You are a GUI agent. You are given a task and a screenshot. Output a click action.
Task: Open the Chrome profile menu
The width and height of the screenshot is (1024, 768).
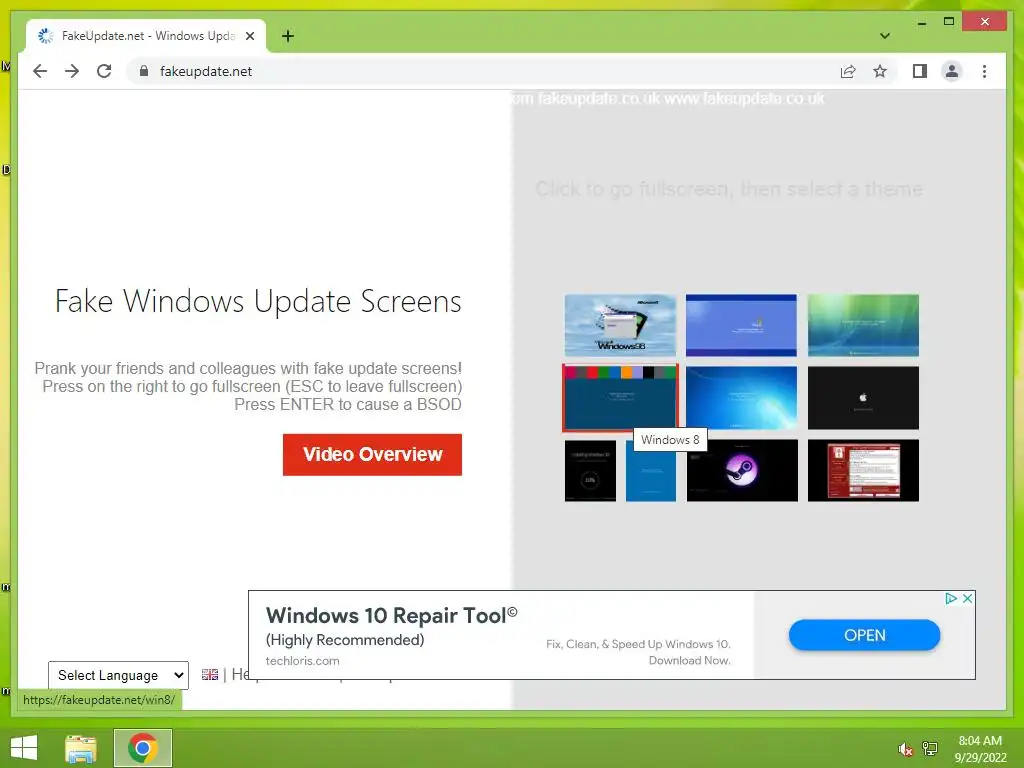pos(952,71)
